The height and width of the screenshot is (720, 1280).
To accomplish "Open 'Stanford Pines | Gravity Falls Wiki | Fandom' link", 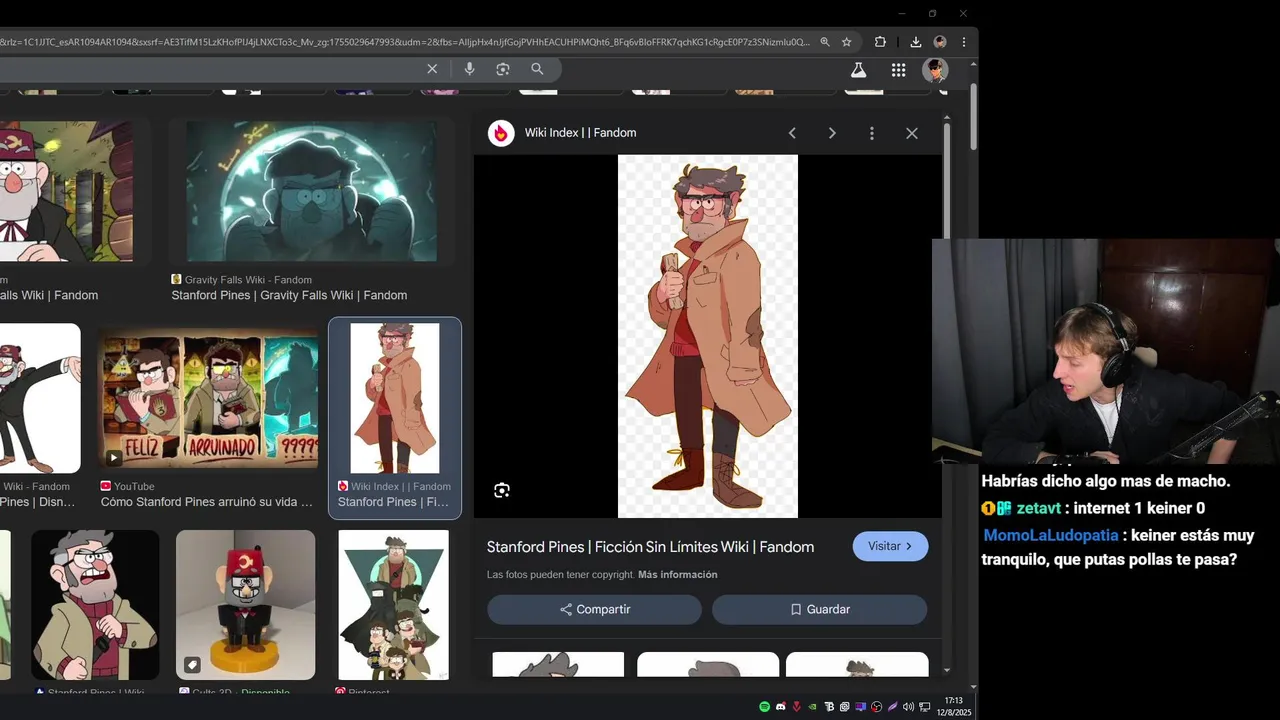I will [x=289, y=295].
